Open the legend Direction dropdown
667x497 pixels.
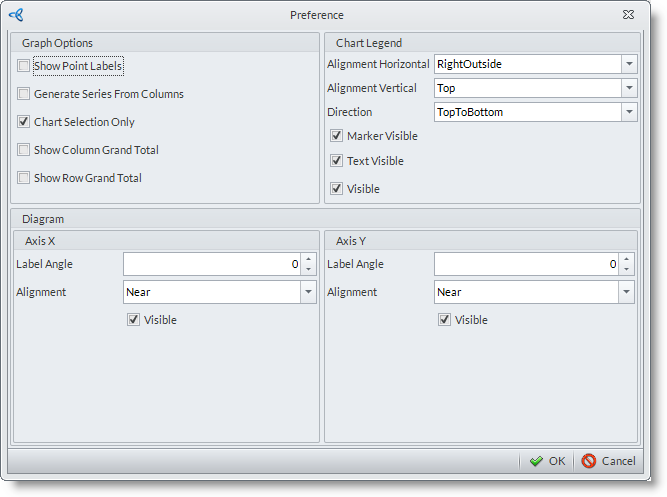pos(628,112)
